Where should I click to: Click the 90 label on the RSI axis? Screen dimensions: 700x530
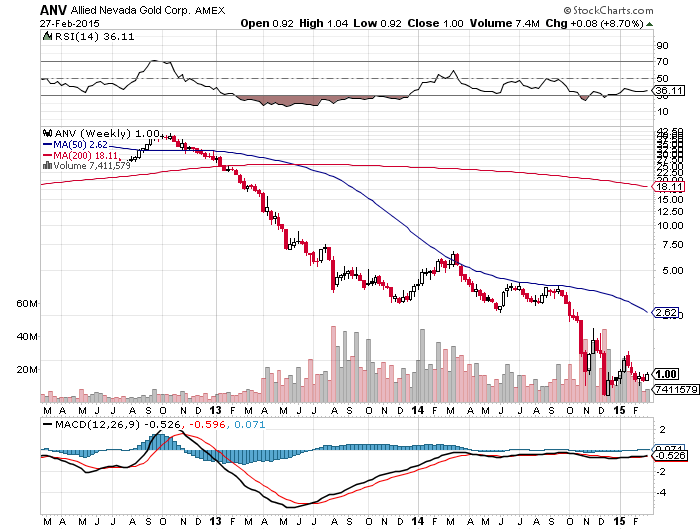(x=662, y=45)
